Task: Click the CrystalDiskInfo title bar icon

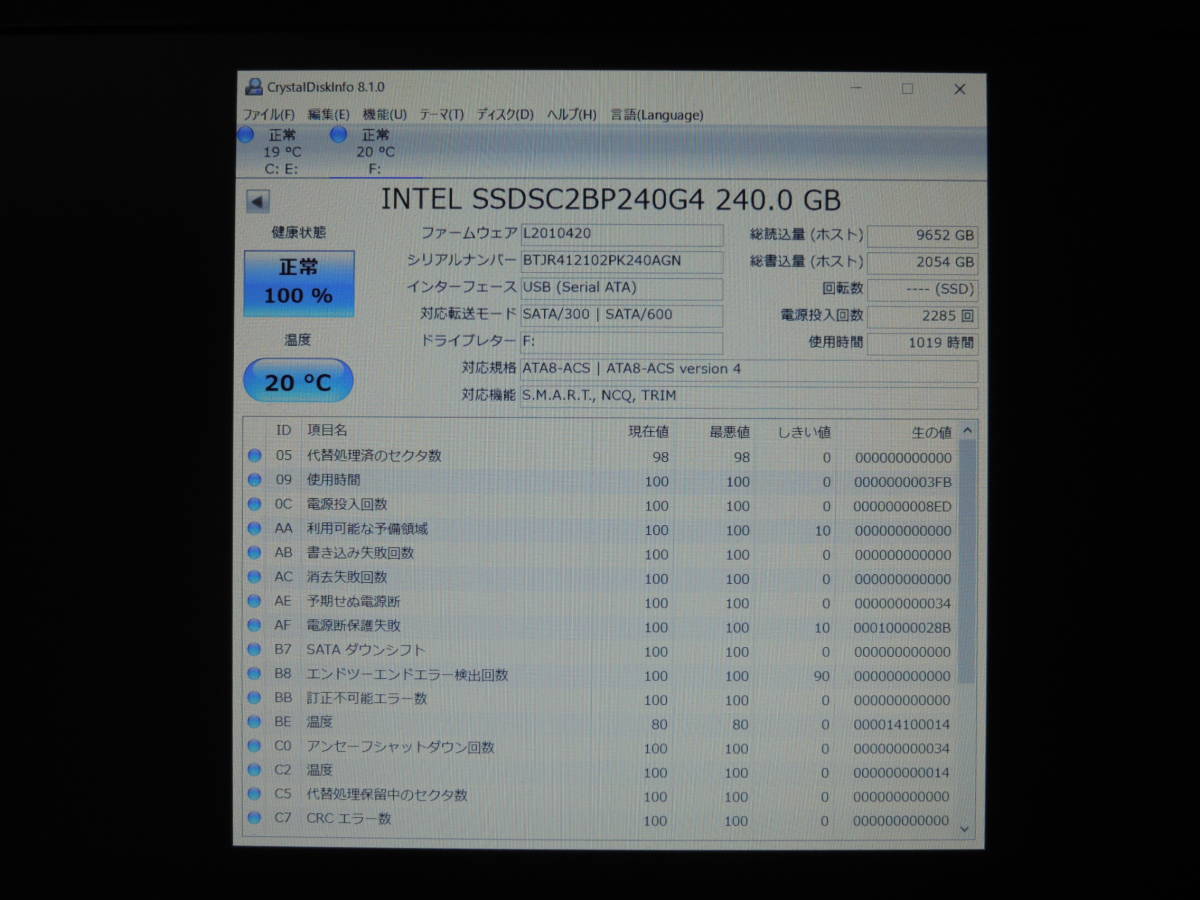Action: click(x=254, y=87)
